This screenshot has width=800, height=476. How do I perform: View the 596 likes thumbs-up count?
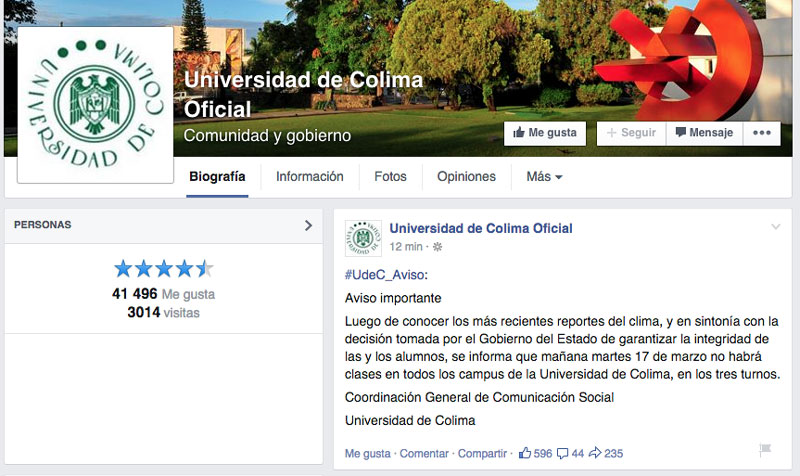point(535,453)
